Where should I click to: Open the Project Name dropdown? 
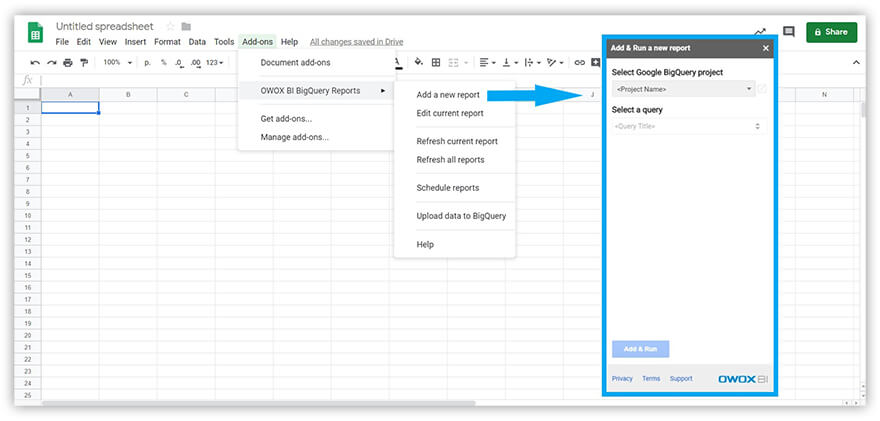click(x=684, y=89)
